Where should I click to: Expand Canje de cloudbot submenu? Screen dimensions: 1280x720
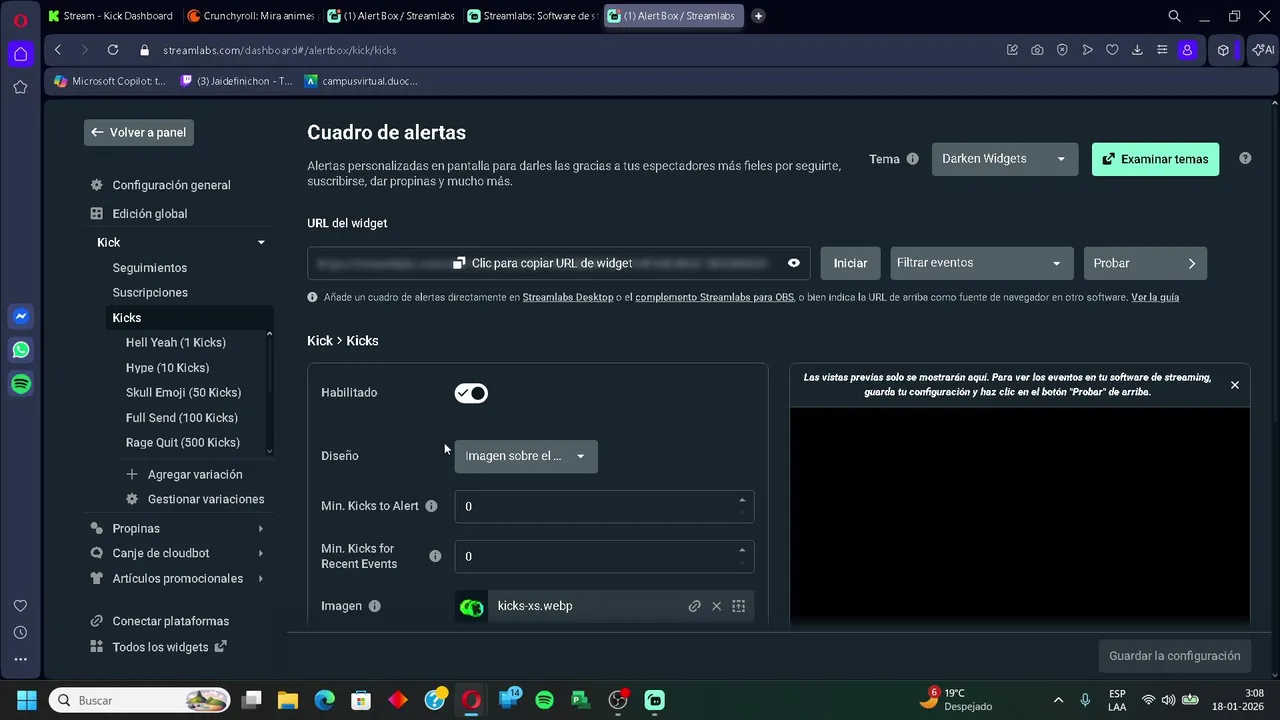(x=261, y=553)
